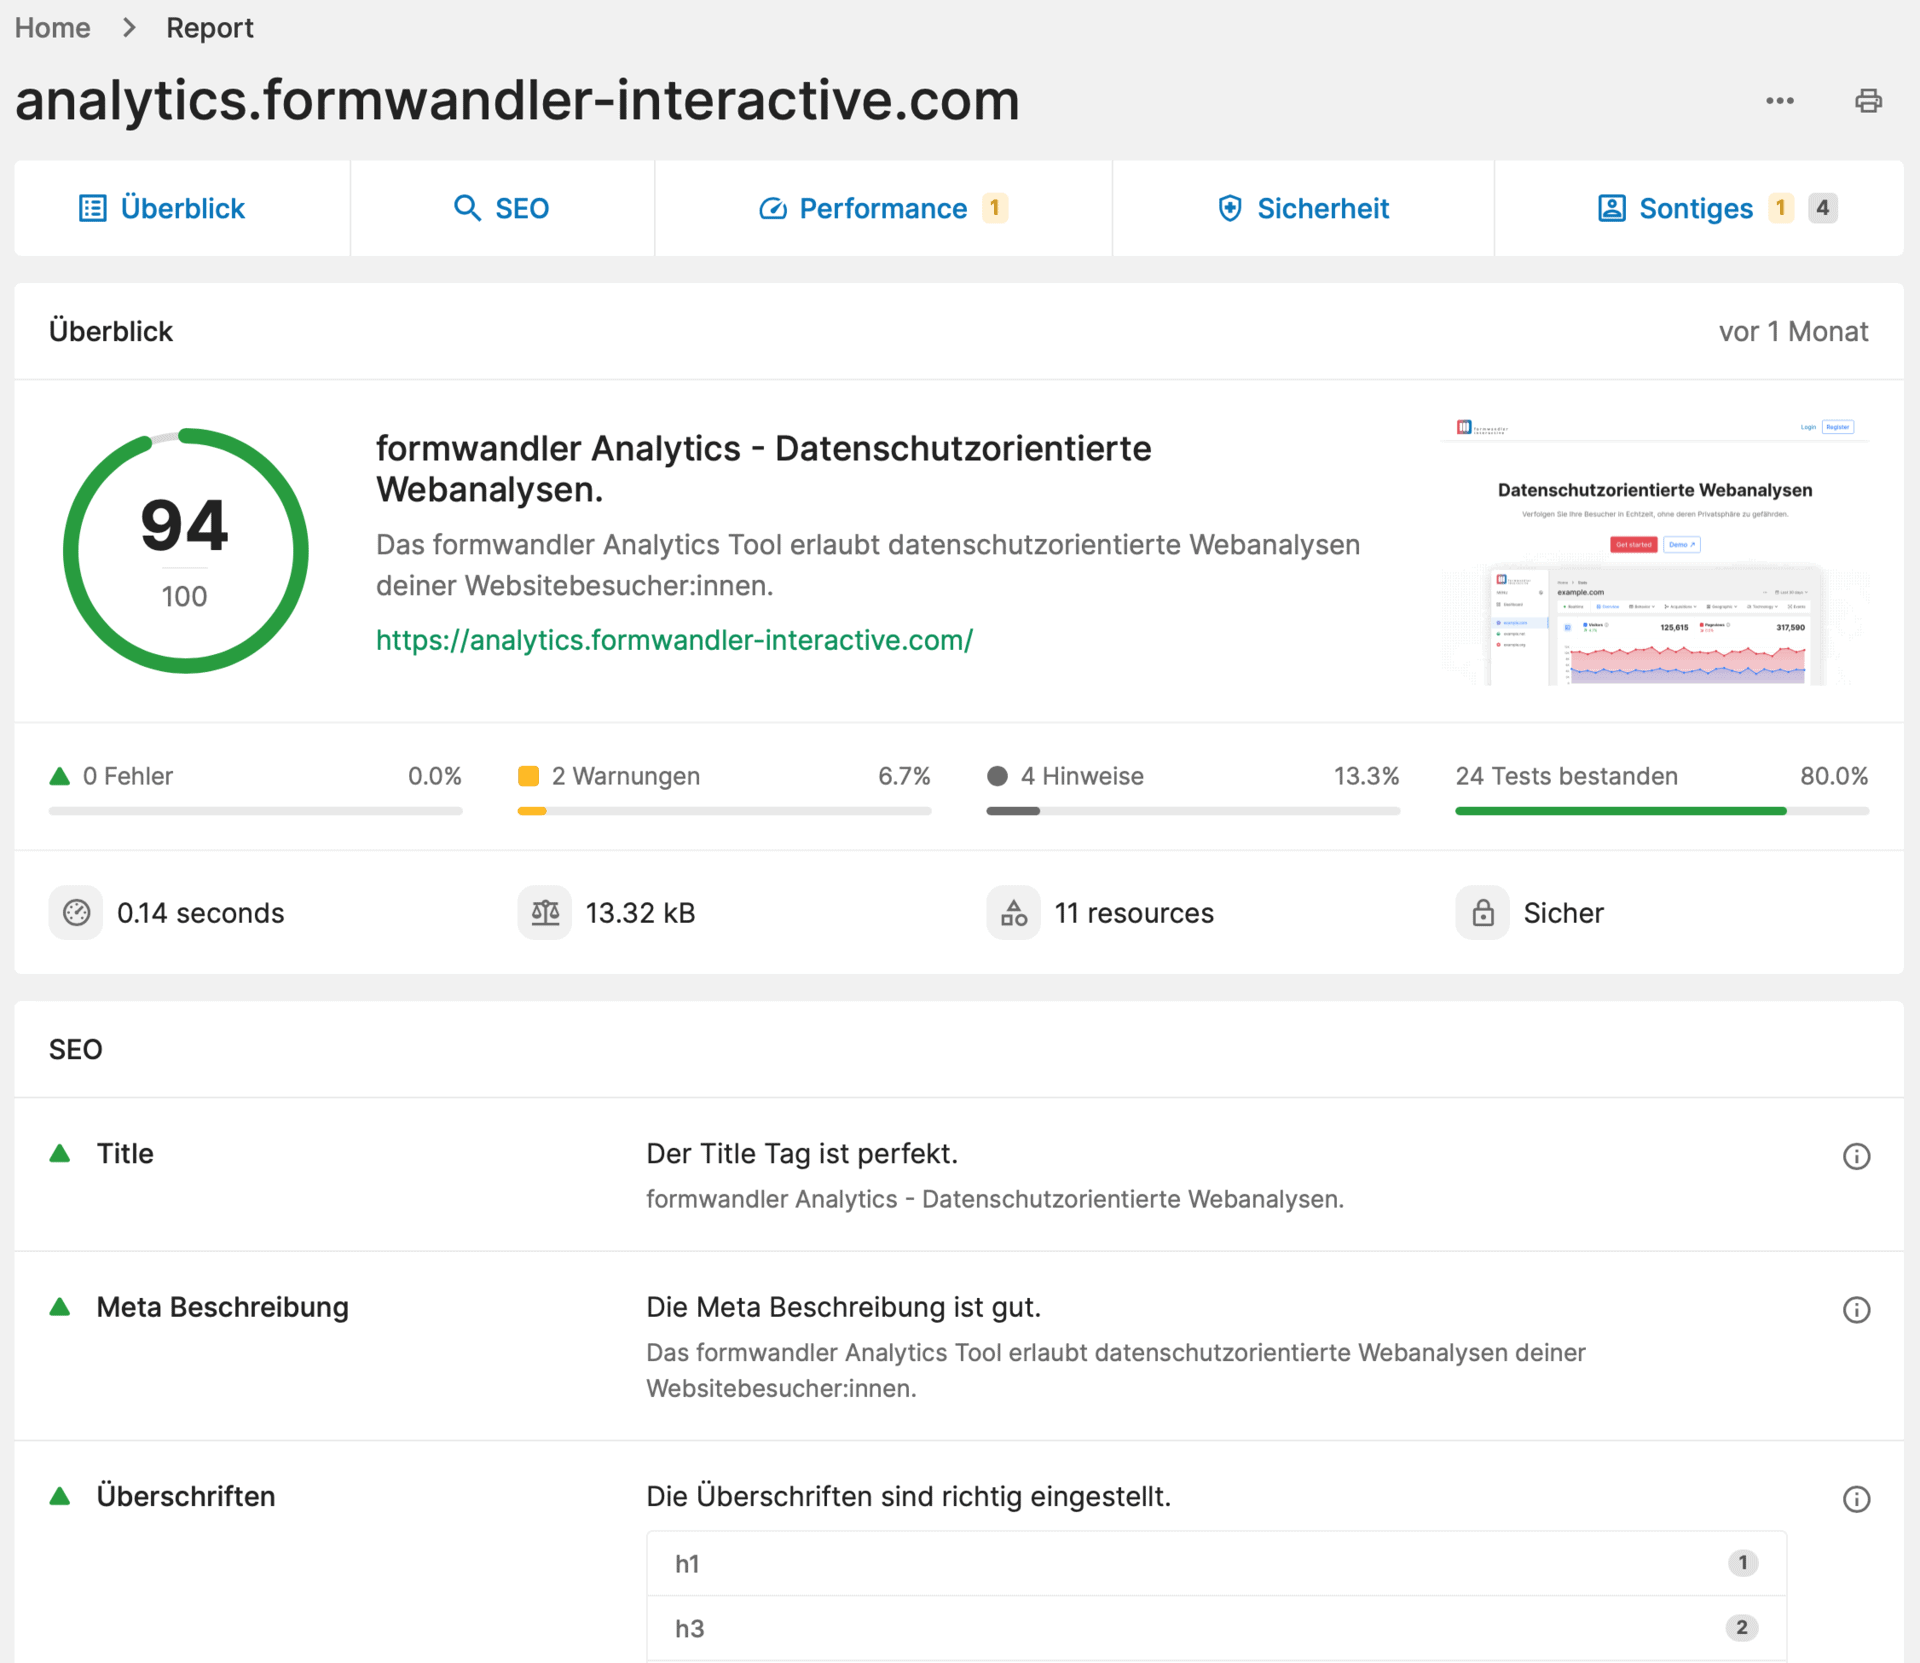
Task: Click green triangle status icon for Meta Beschreibung
Action: (60, 1306)
